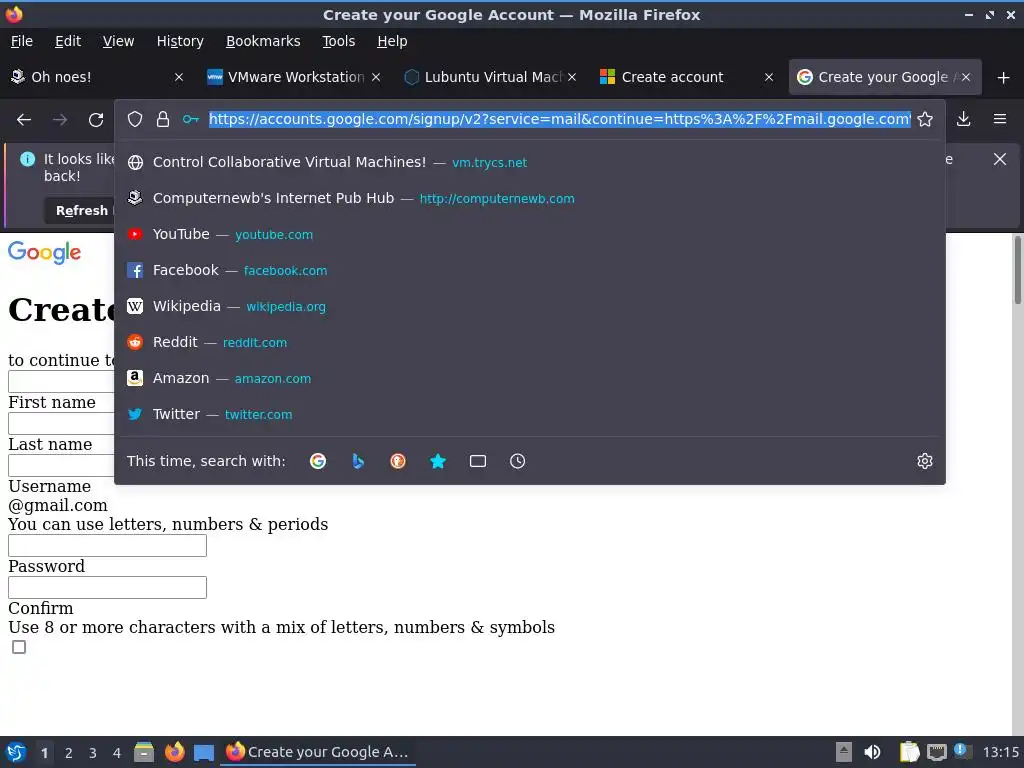Screen dimensions: 1024x768
Task: Switch to virtual desktop 2
Action: (x=69, y=753)
